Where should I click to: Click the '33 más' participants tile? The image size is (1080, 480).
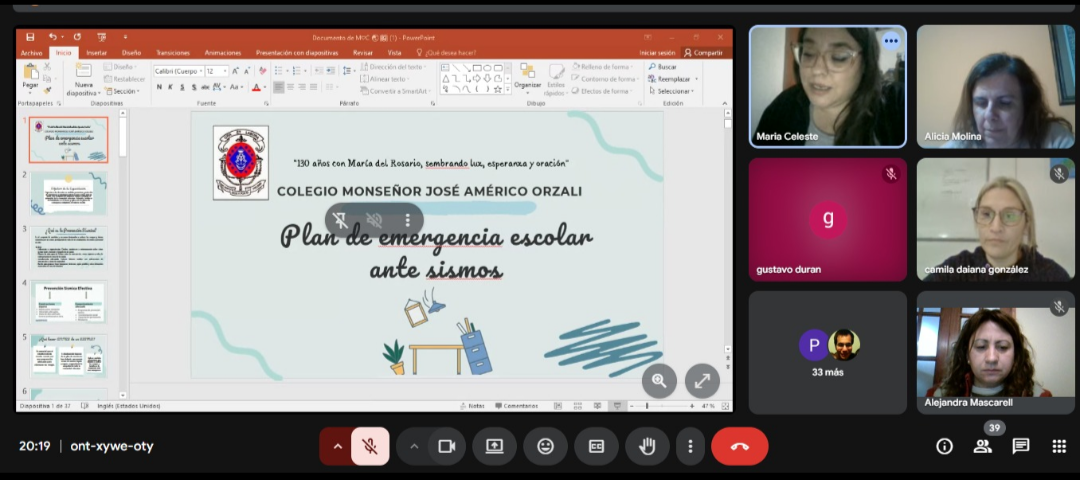click(x=828, y=353)
